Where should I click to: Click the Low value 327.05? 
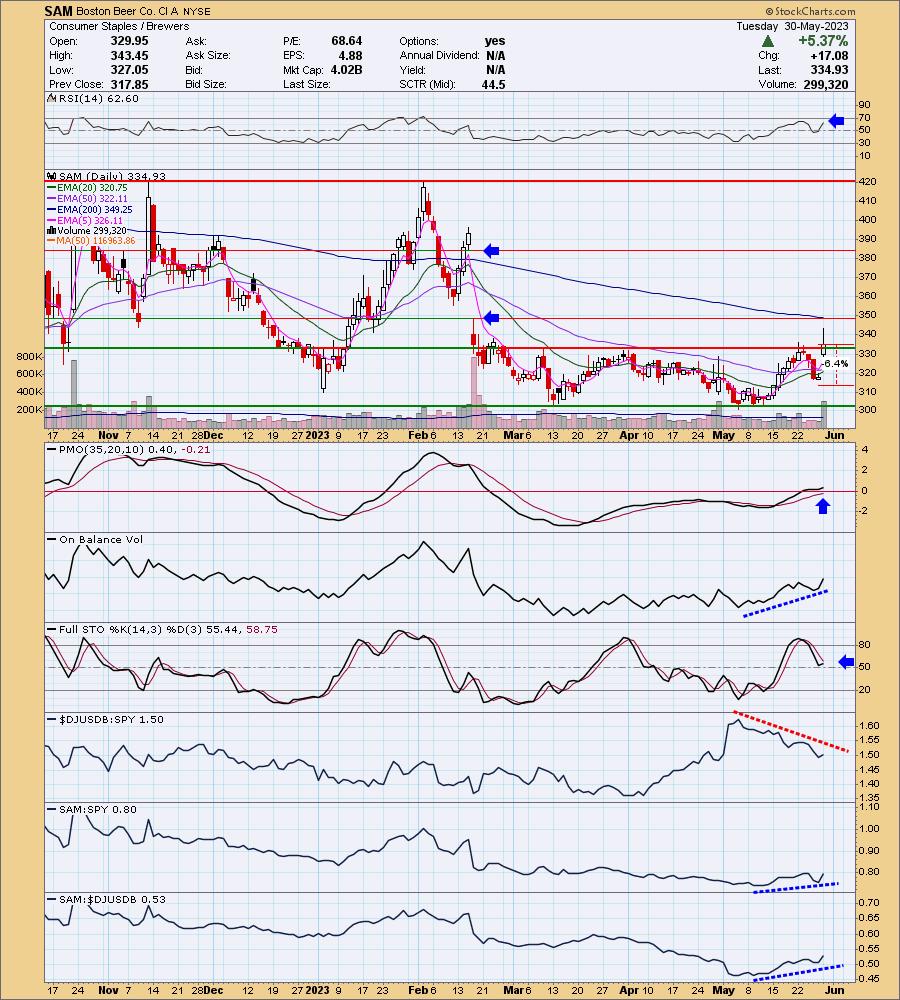(x=129, y=70)
